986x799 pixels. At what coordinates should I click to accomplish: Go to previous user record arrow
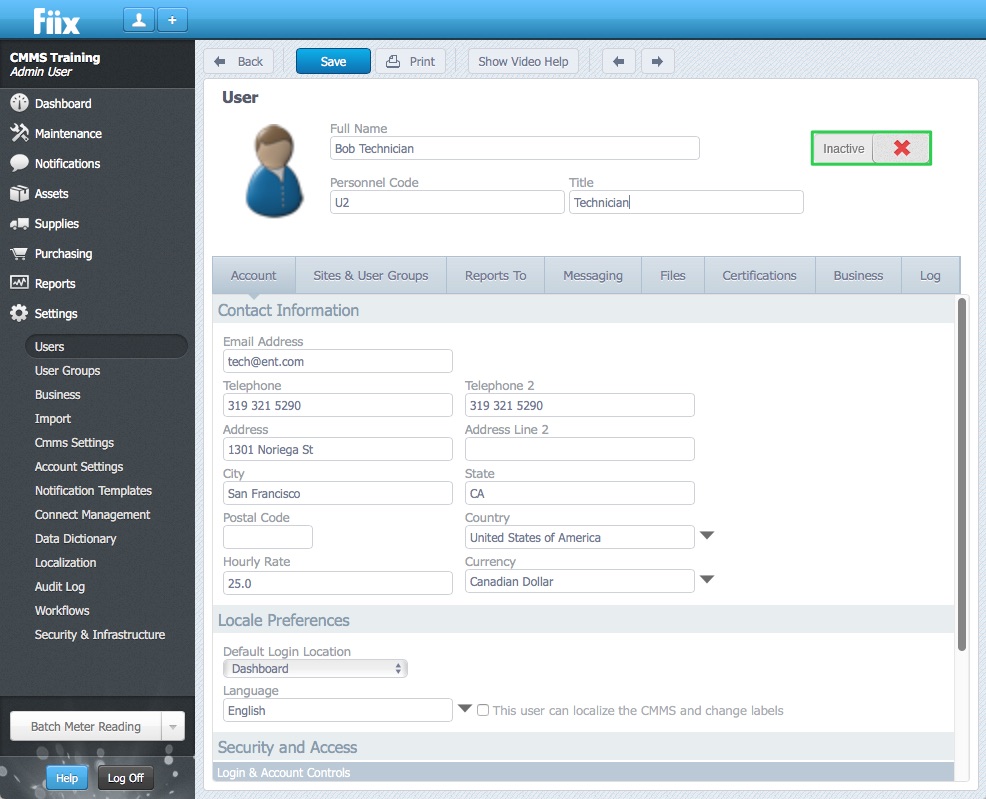pyautogui.click(x=619, y=62)
